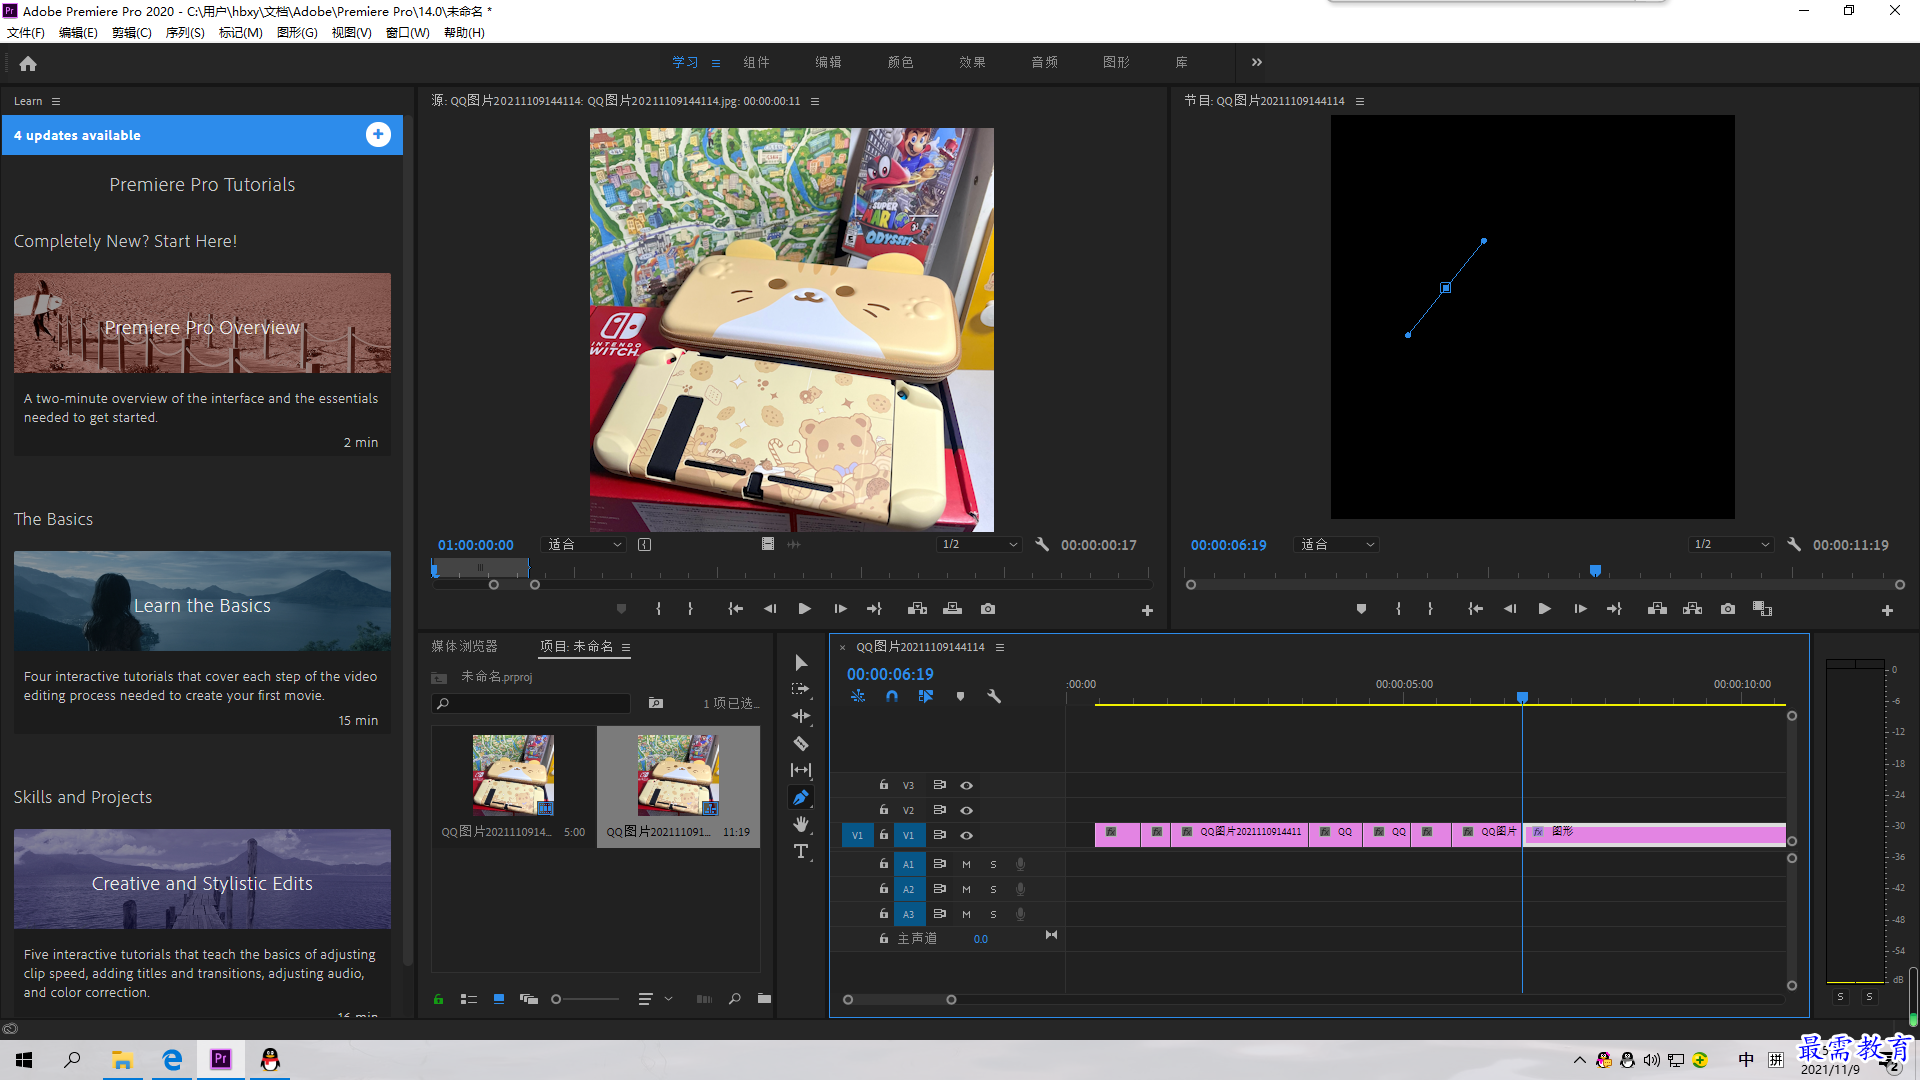Open Program monitor 1/2 resolution dropdown
Image resolution: width=1920 pixels, height=1080 pixels.
pos(1731,545)
